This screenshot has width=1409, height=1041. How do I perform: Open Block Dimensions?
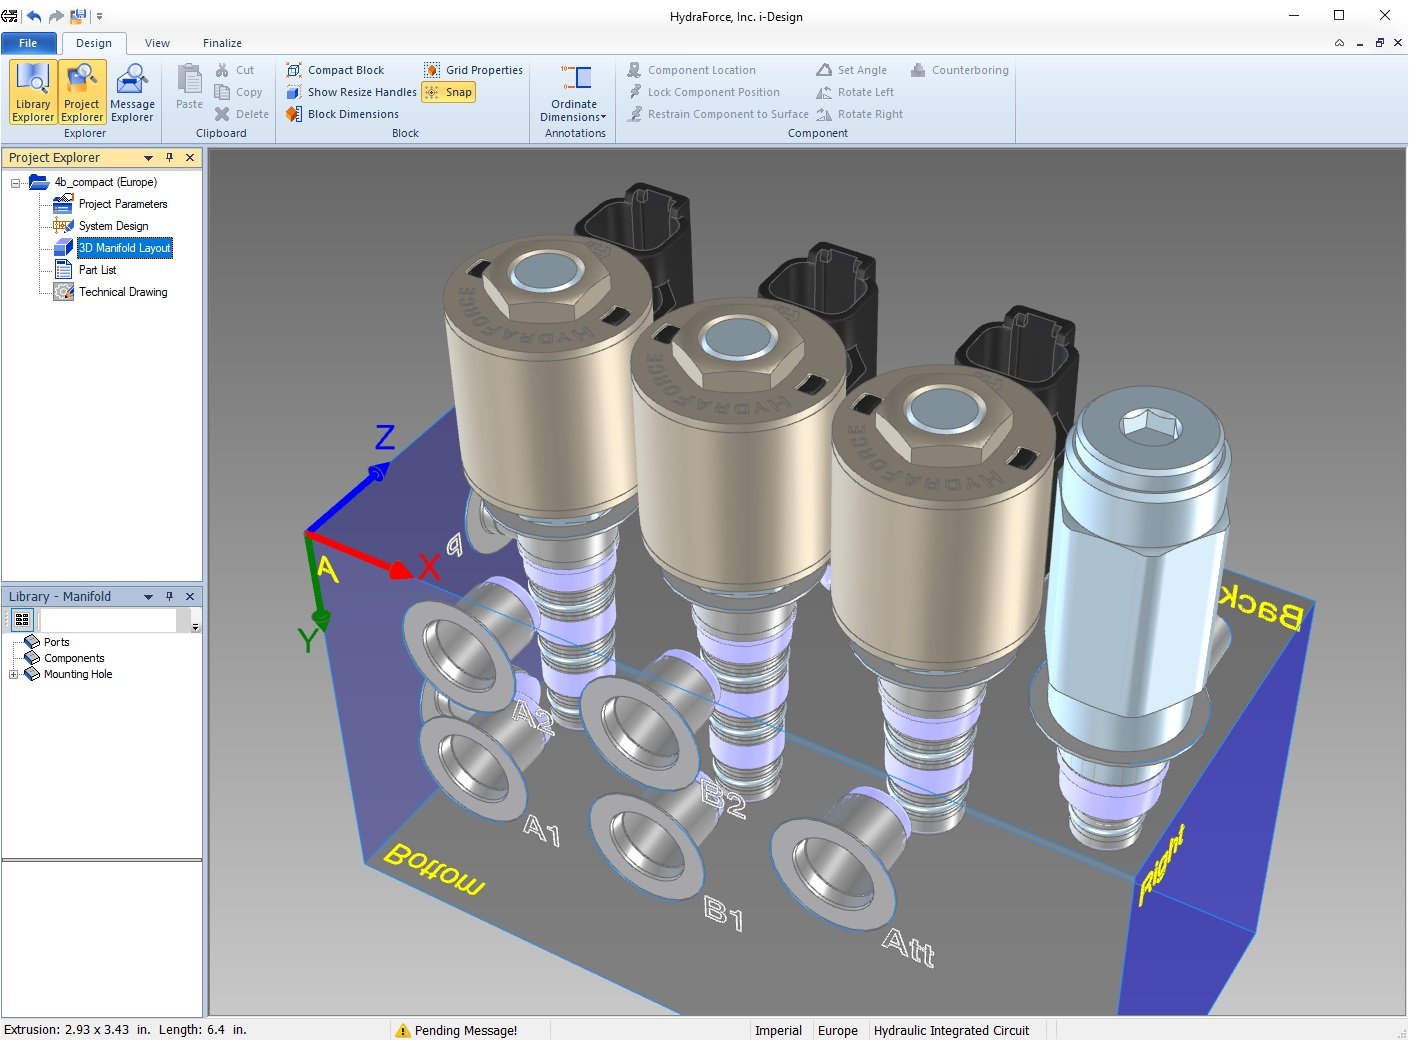point(342,114)
